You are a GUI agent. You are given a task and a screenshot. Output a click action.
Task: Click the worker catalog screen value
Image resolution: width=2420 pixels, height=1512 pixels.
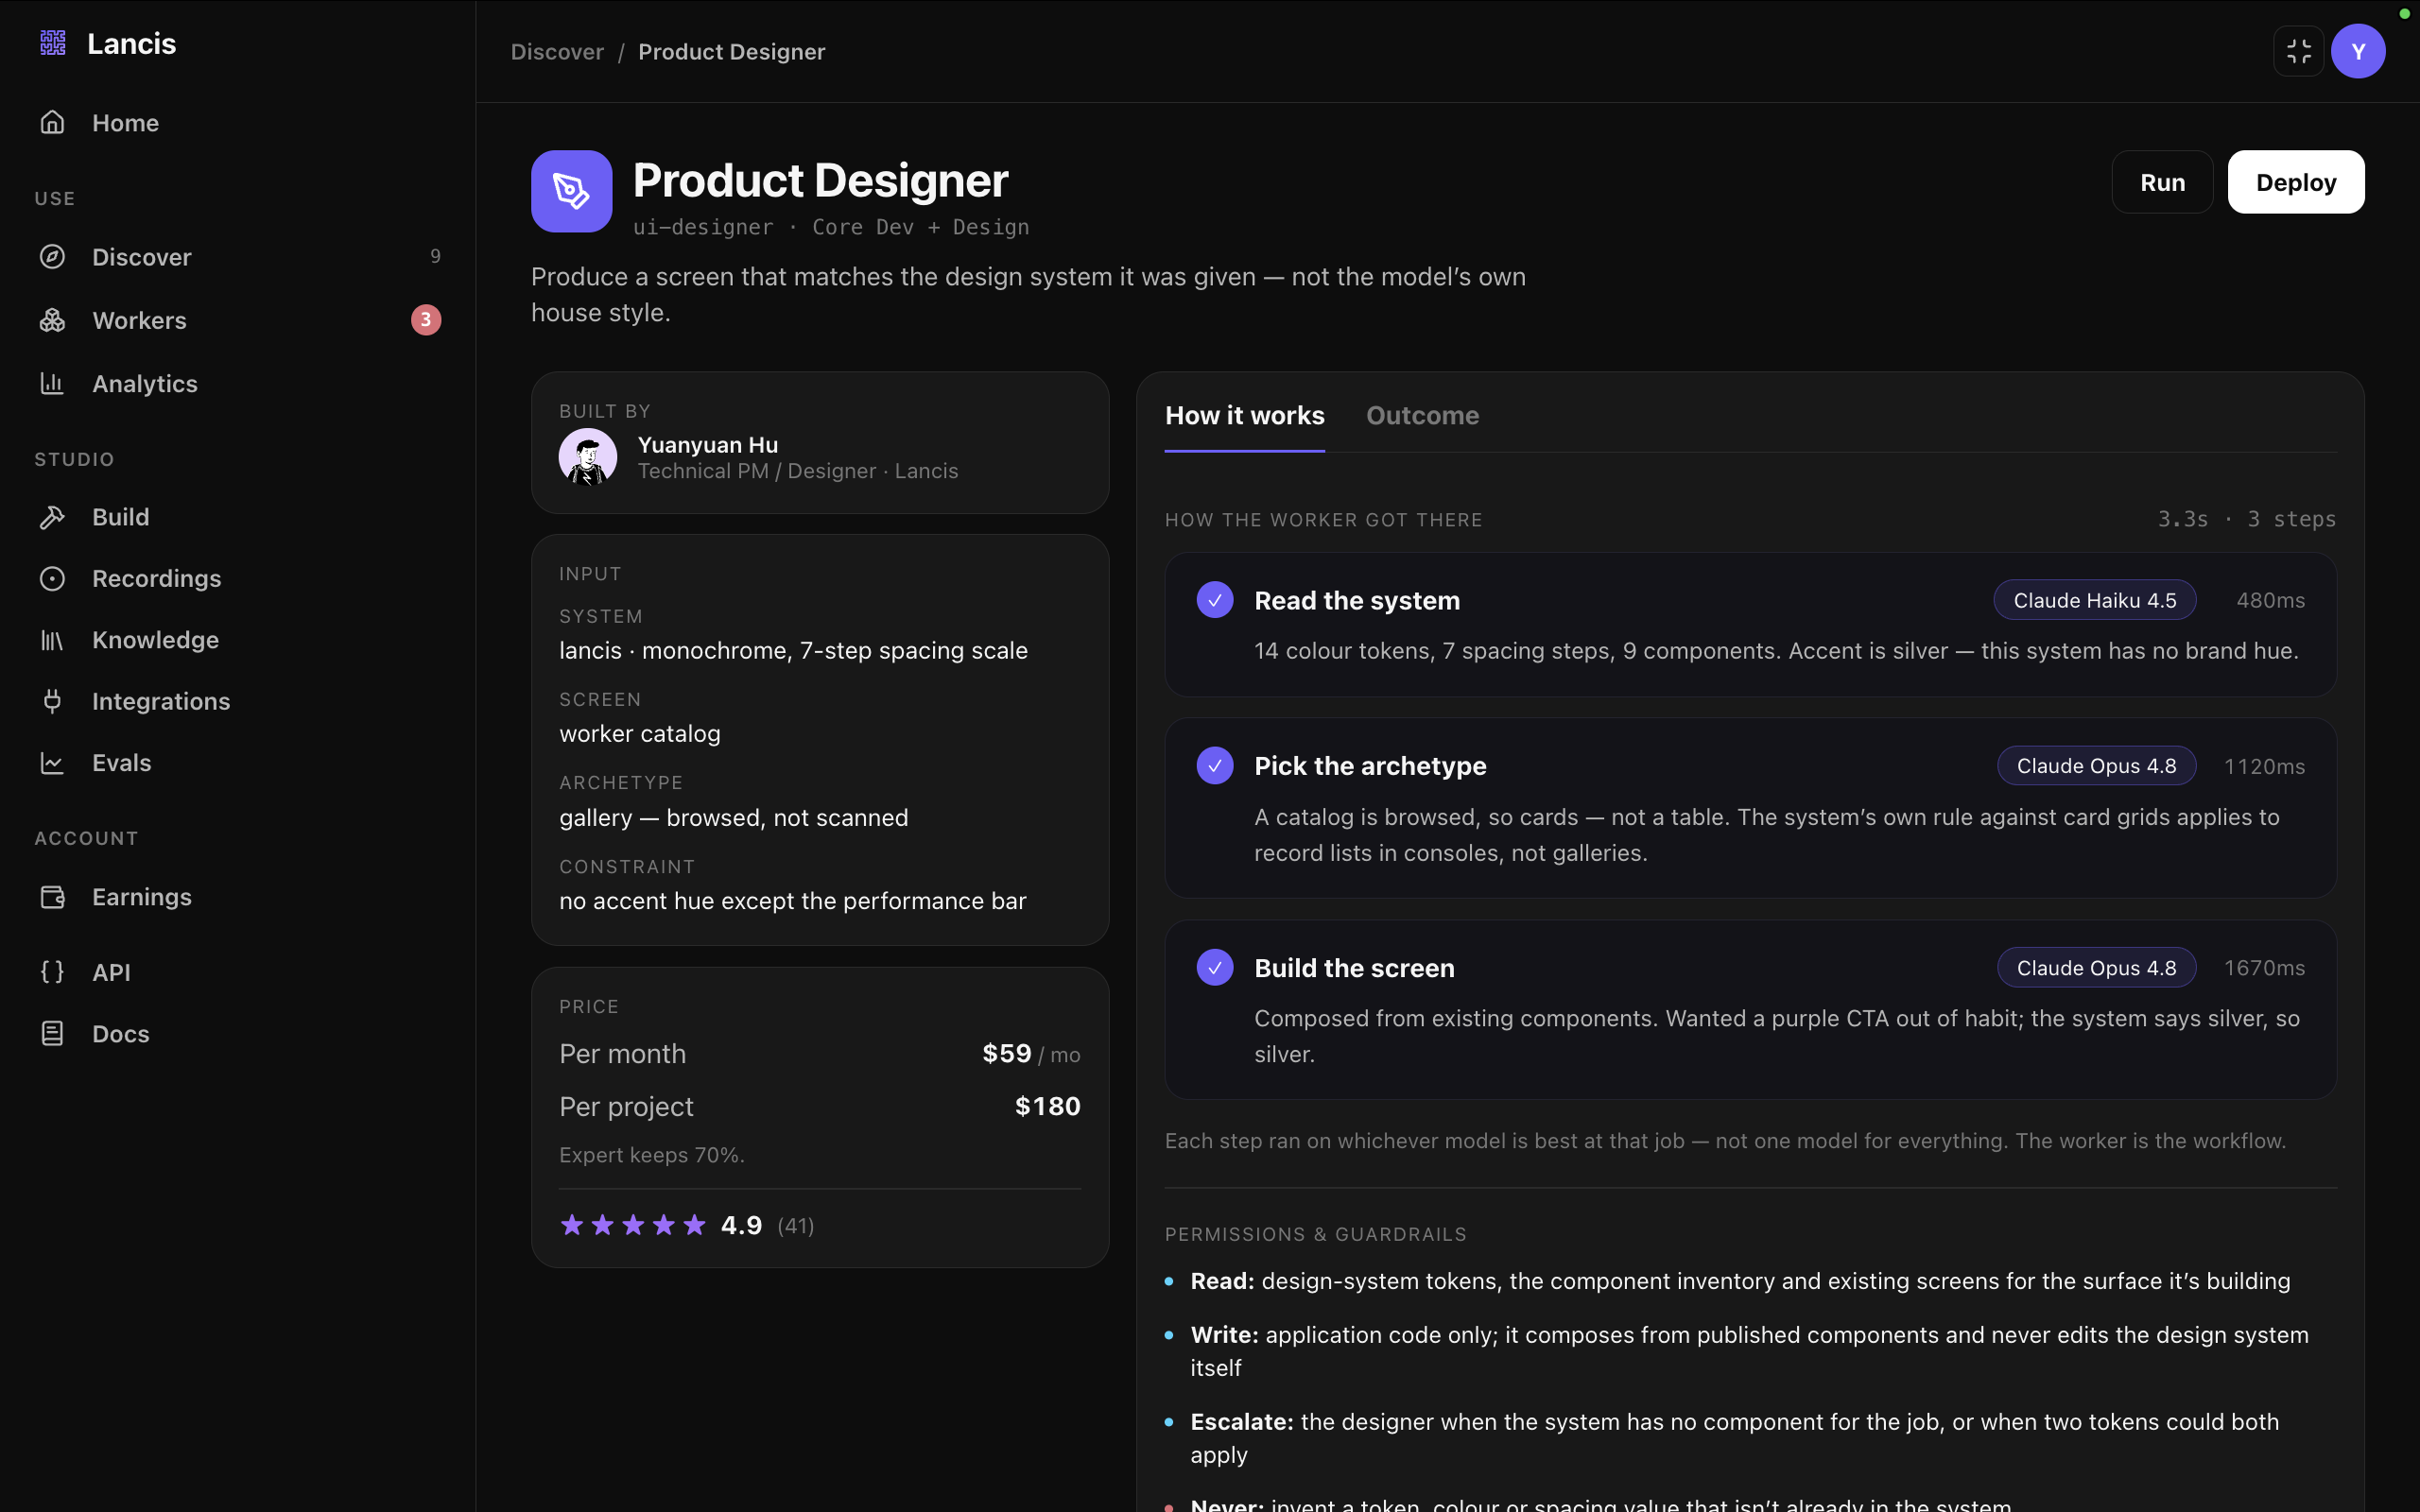640,734
